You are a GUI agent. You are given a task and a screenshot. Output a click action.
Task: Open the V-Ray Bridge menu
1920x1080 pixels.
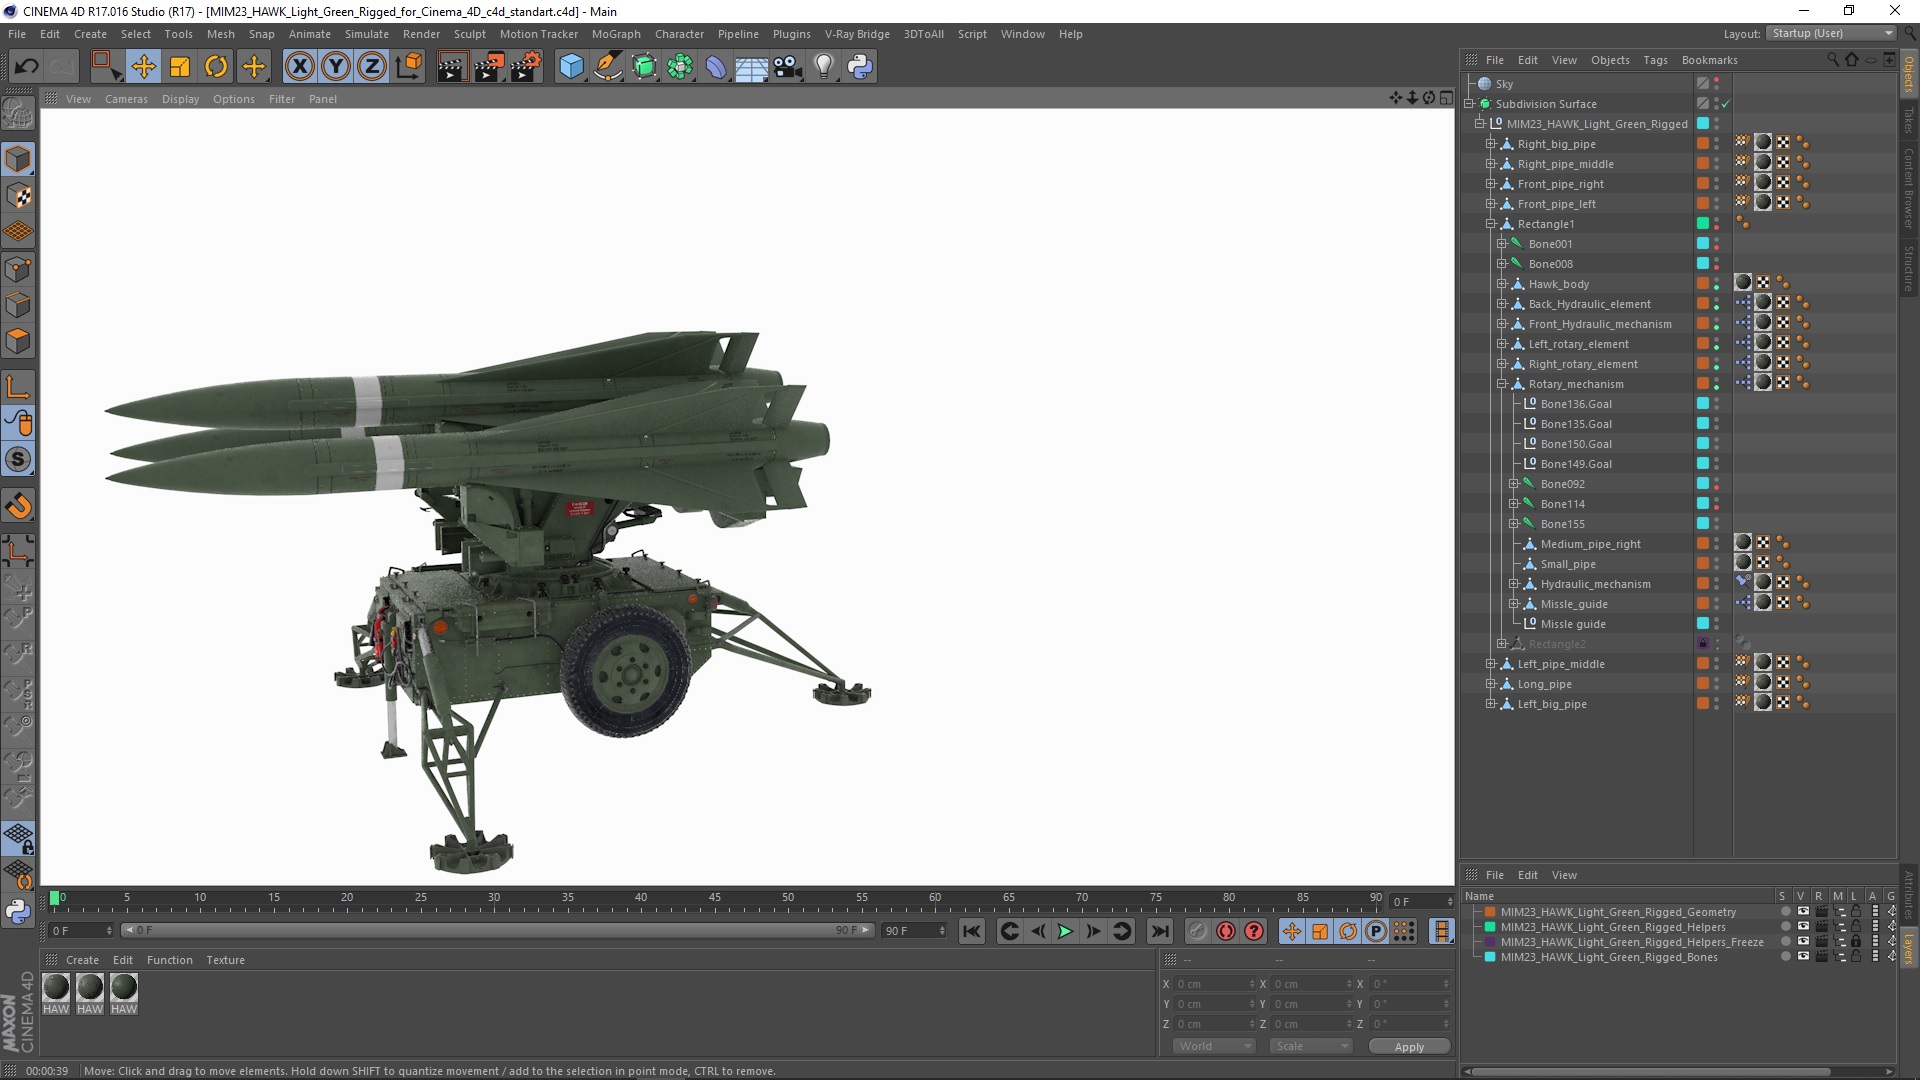pos(857,34)
